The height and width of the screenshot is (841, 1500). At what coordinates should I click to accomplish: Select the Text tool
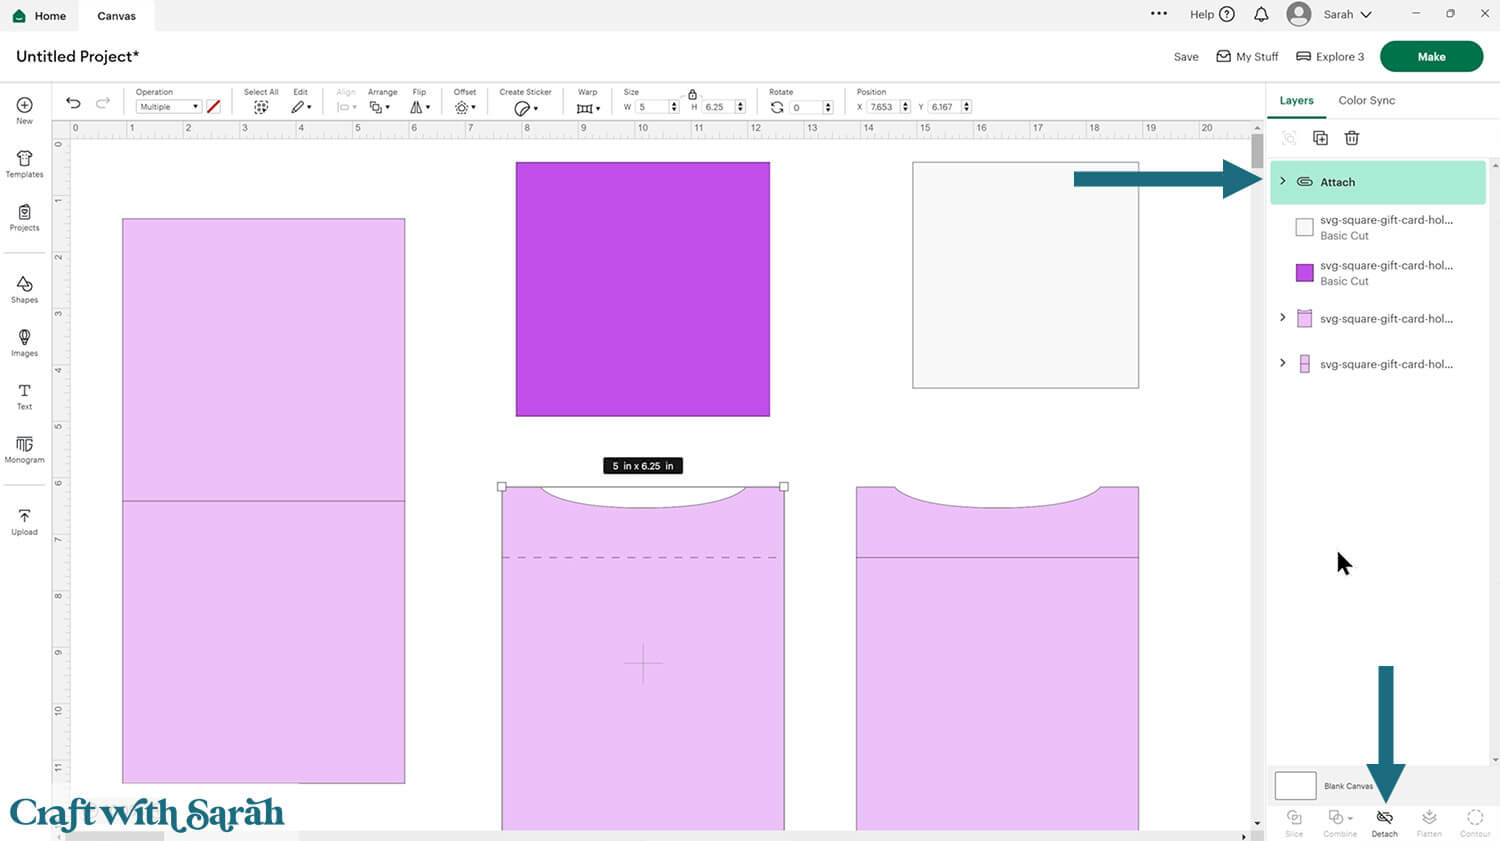[24, 395]
